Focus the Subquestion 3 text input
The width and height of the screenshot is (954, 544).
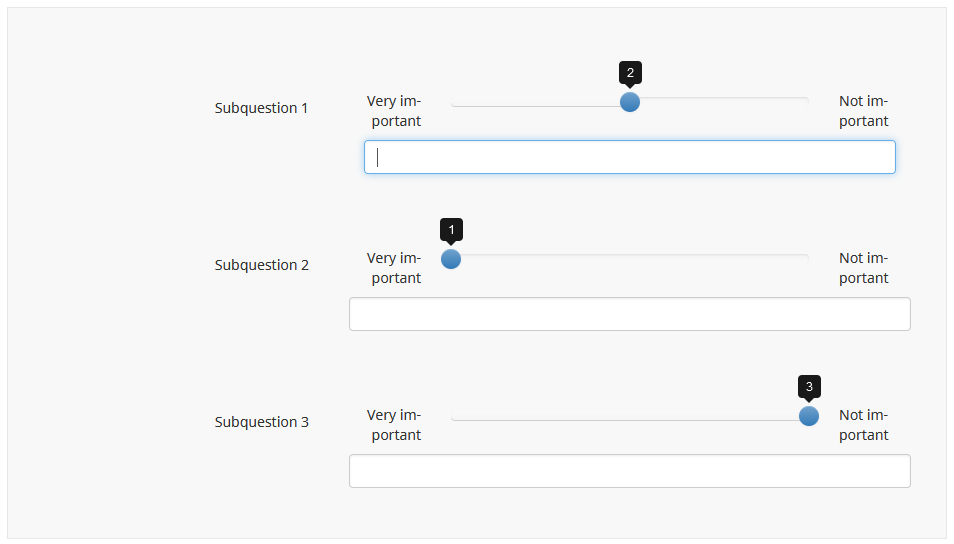pyautogui.click(x=630, y=471)
